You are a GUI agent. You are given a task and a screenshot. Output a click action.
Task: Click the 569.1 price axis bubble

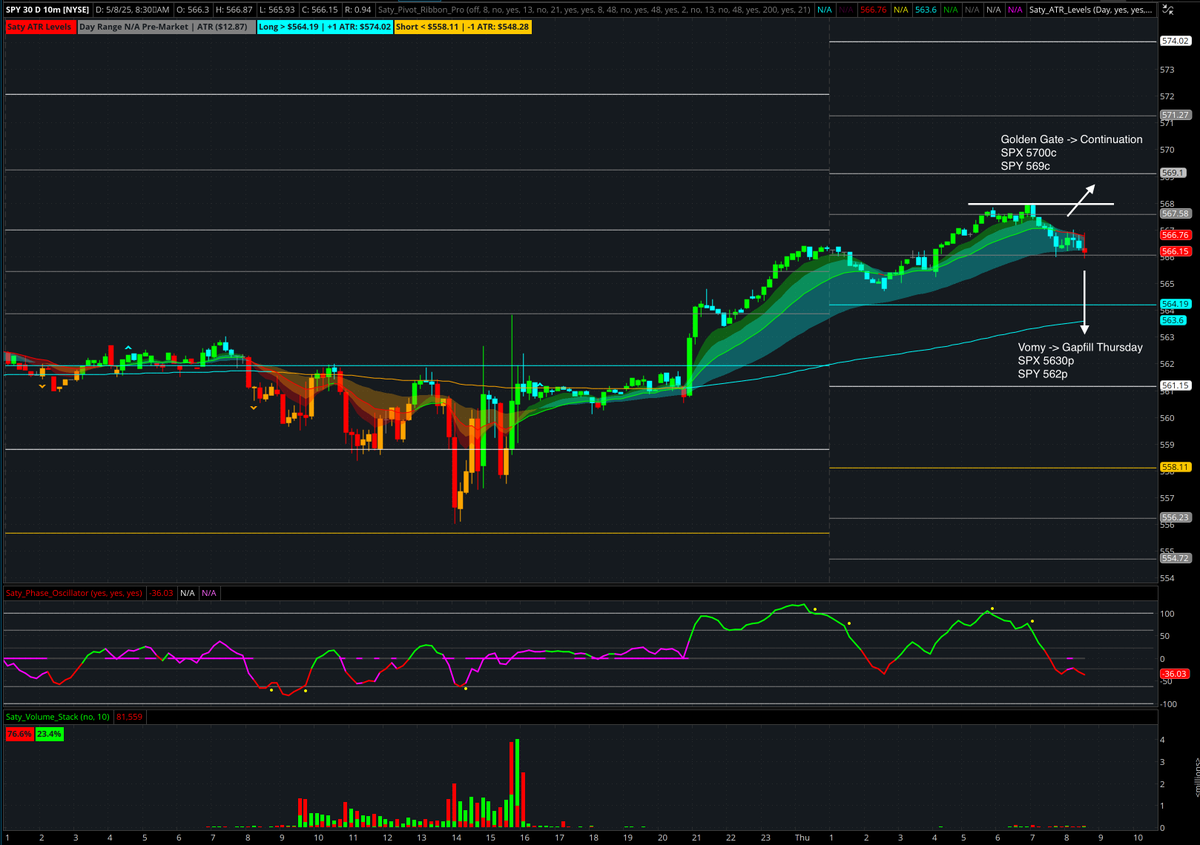point(1172,173)
